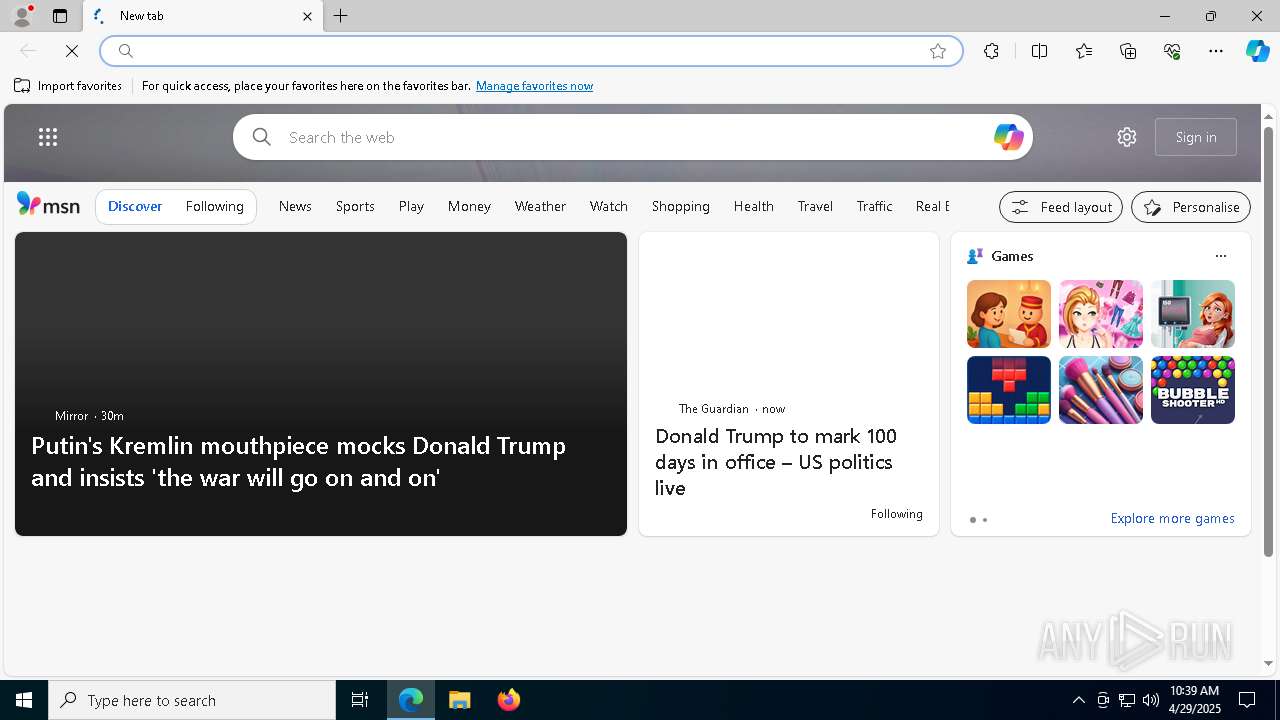Play the hospital doctor game thumbnail
Screen dimensions: 1280x720
pyautogui.click(x=1193, y=314)
